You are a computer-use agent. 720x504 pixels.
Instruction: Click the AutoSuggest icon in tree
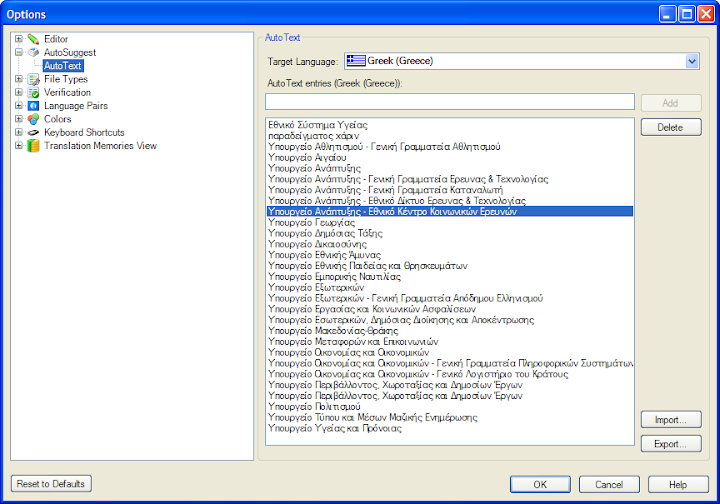(33, 52)
